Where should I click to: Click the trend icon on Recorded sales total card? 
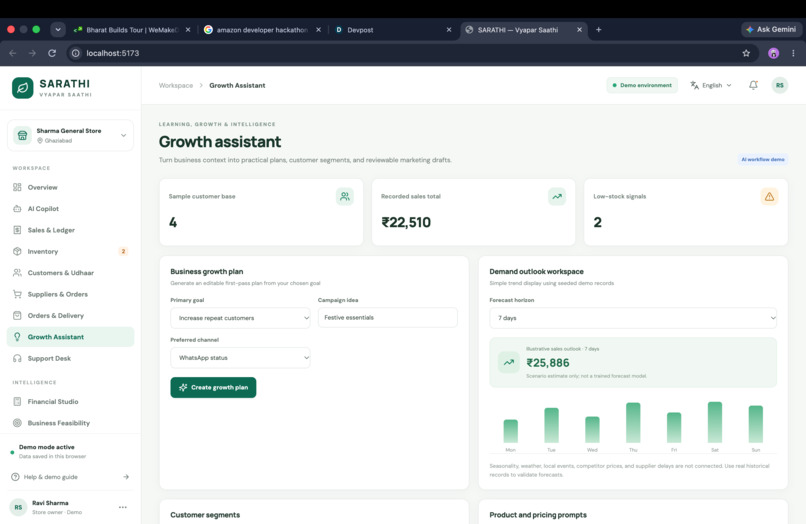[x=557, y=196]
